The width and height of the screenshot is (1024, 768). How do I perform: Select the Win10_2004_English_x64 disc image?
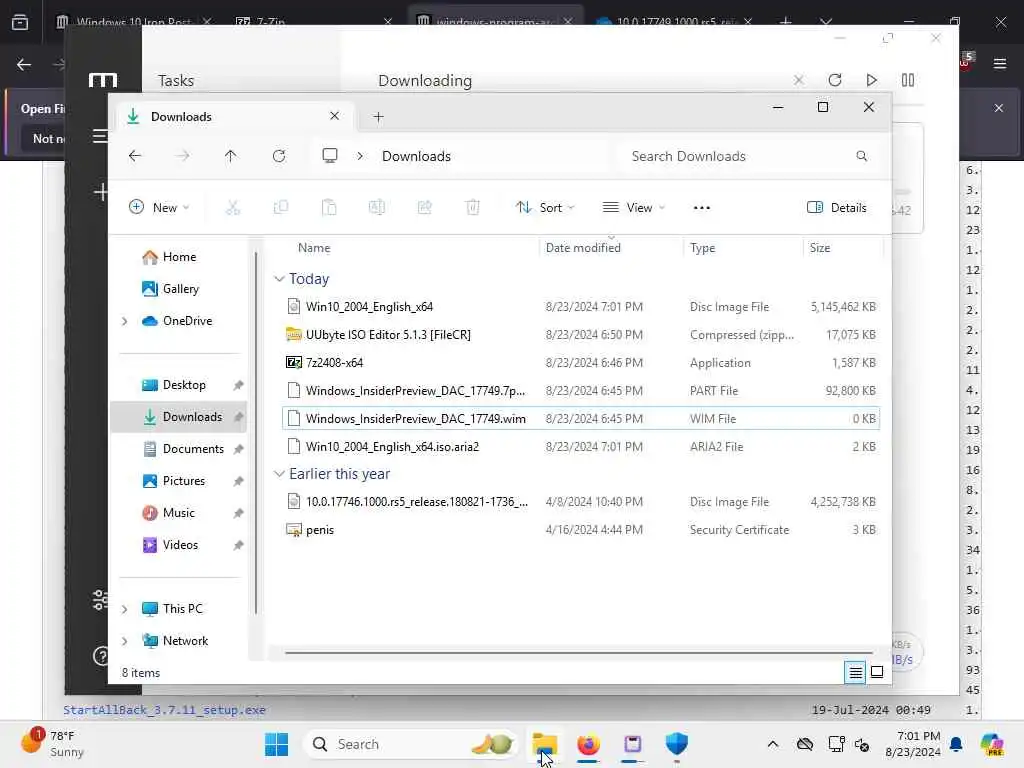point(581,307)
